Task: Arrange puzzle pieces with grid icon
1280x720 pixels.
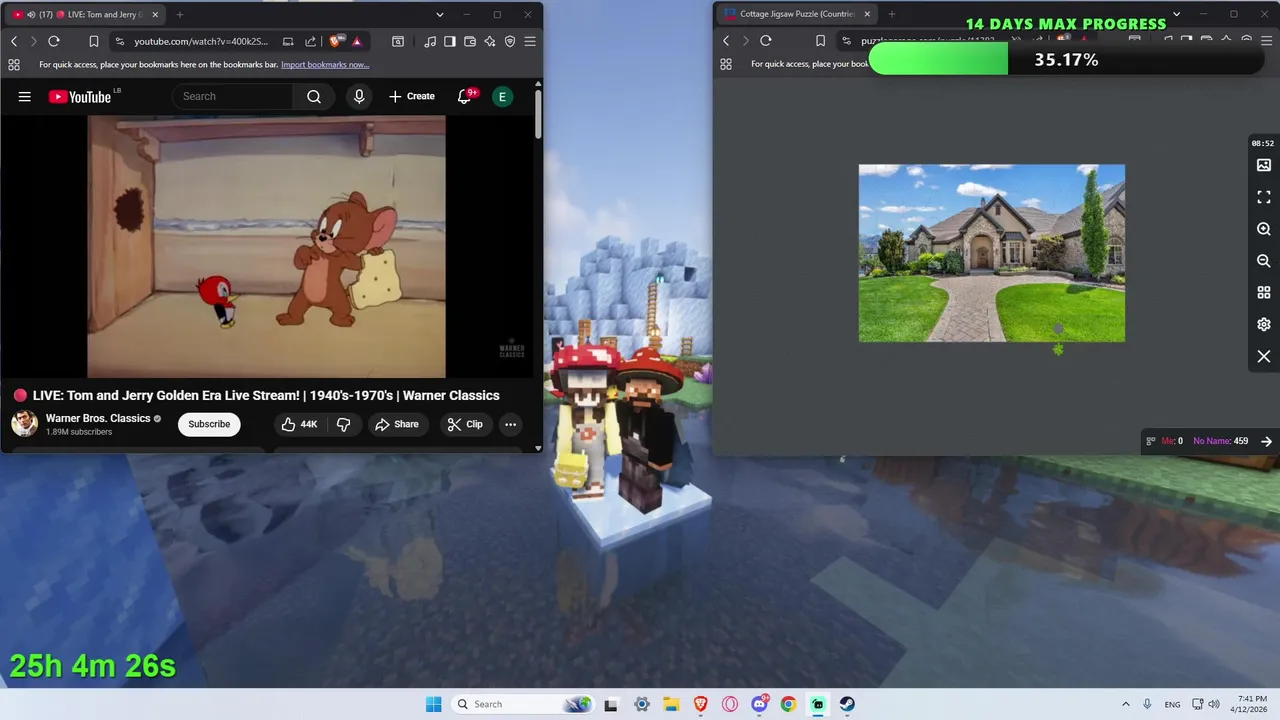Action: point(1264,293)
